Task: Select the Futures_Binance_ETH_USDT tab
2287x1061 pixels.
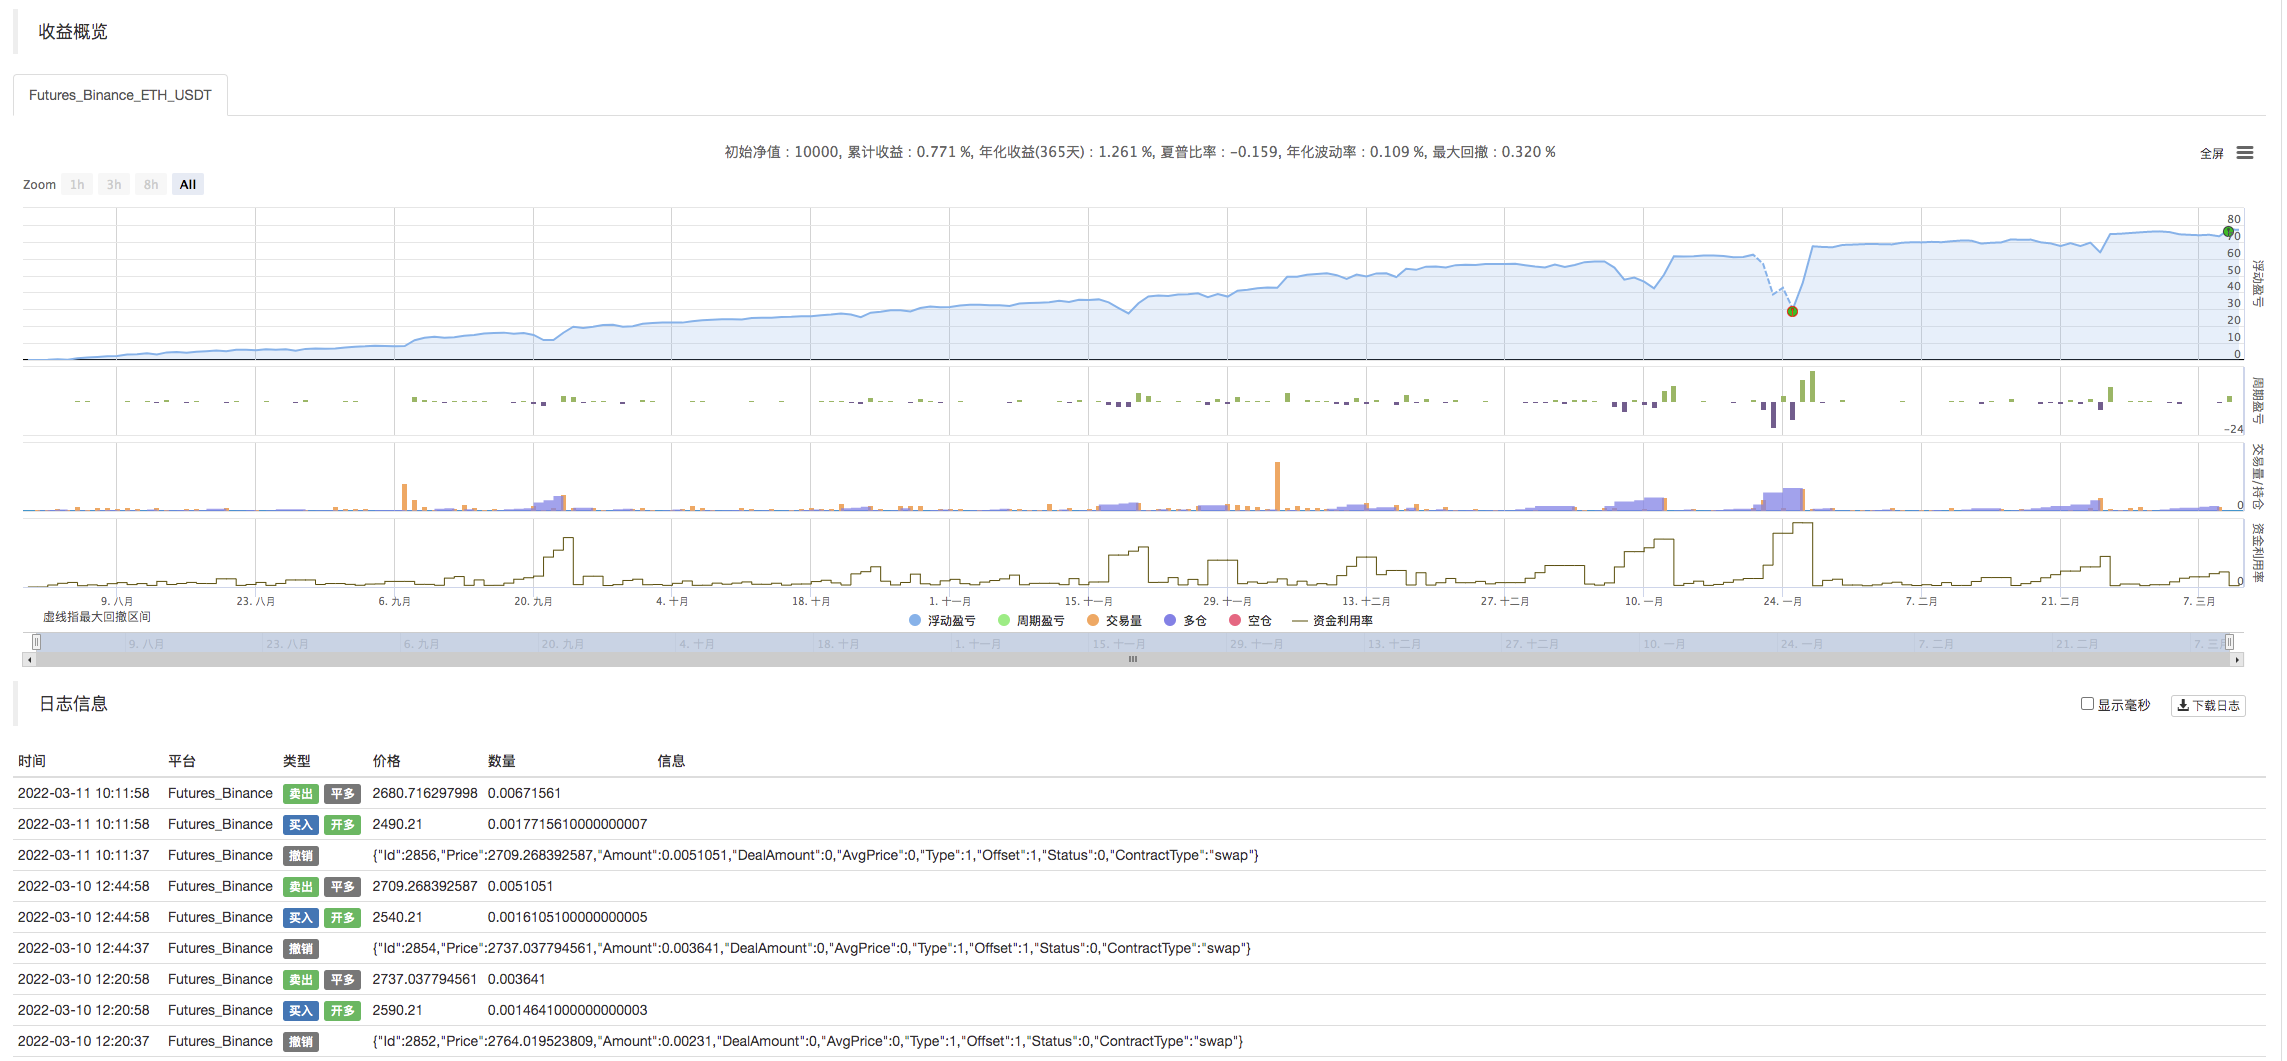Action: coord(120,95)
